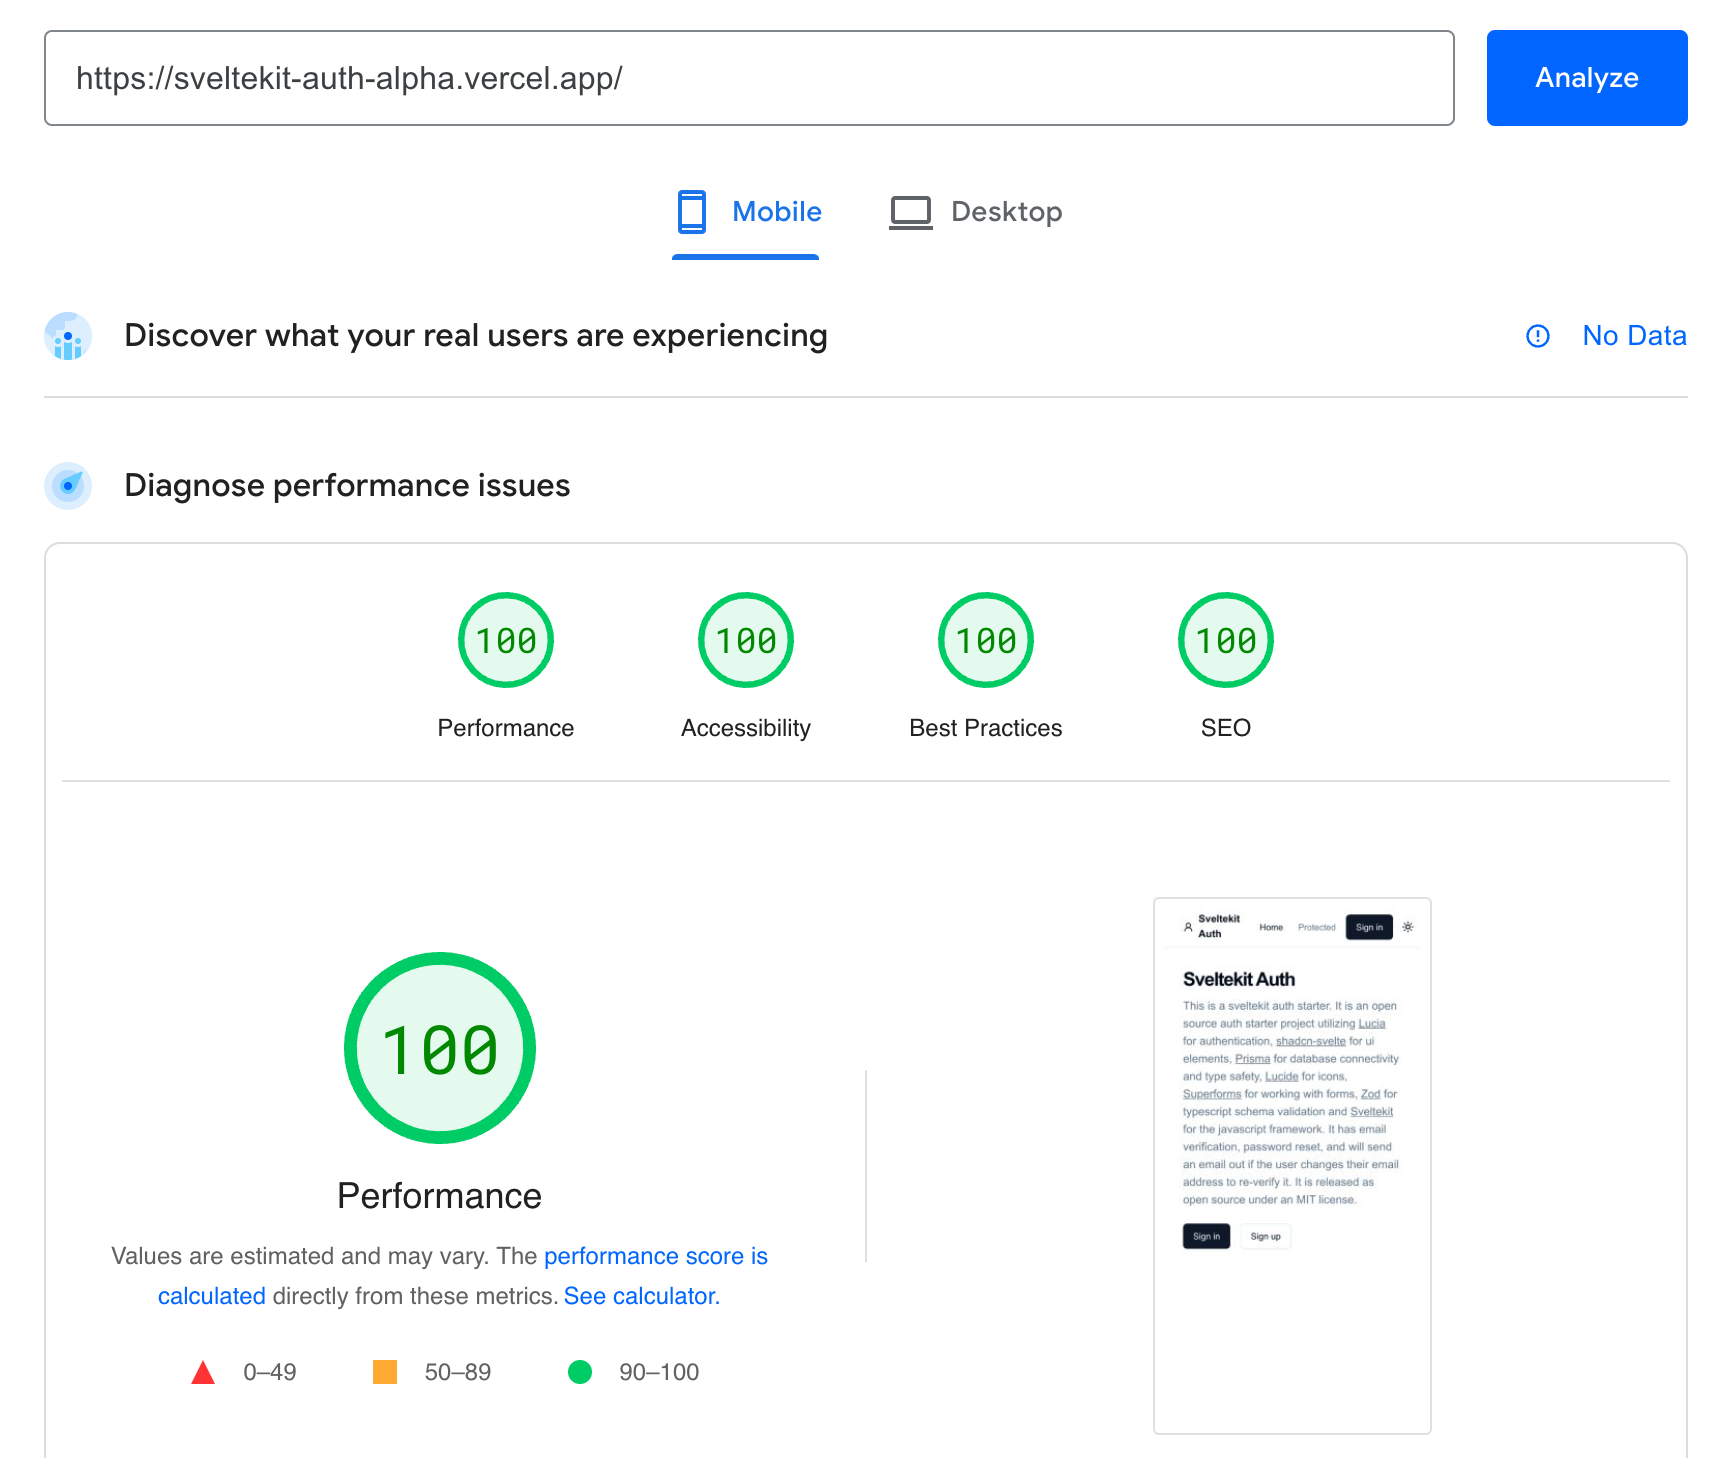Click the diagnose performance radar icon

pos(68,486)
